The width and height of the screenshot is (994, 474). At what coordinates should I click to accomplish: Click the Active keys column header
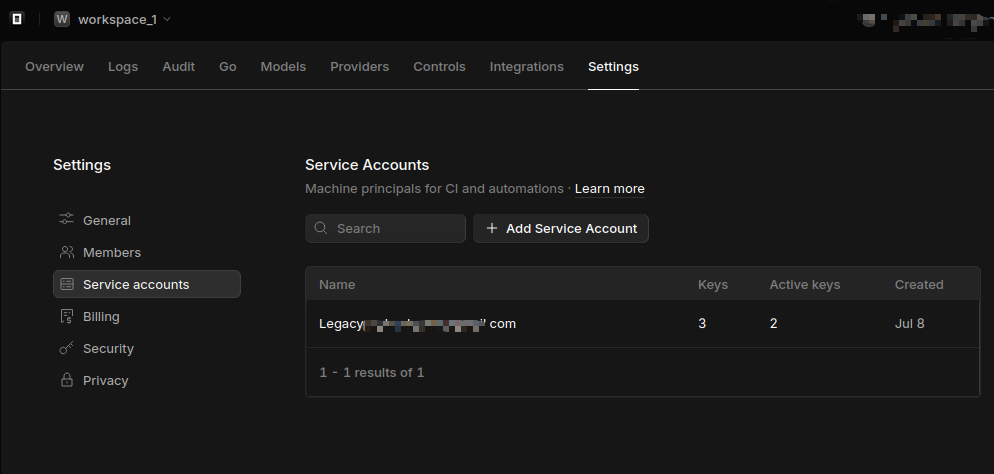(804, 285)
